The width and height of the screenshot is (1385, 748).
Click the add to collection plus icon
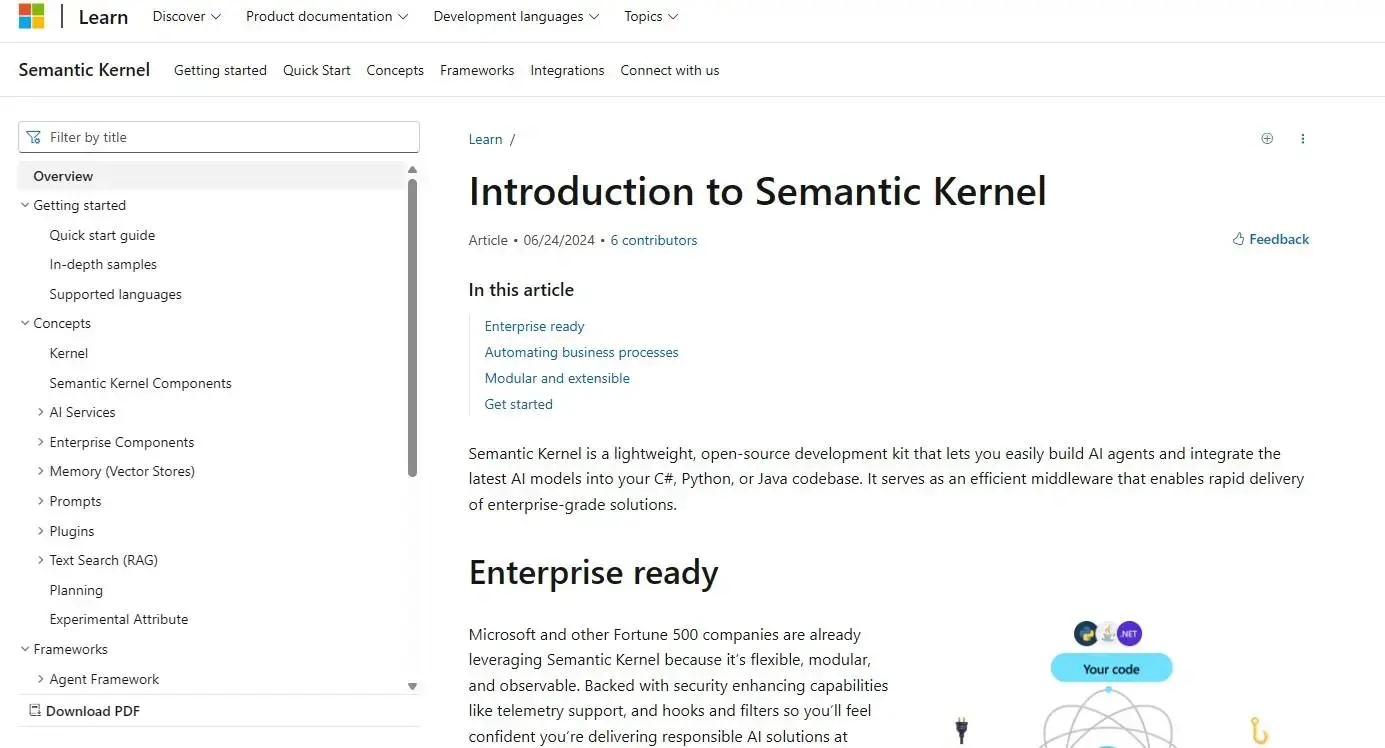point(1267,139)
